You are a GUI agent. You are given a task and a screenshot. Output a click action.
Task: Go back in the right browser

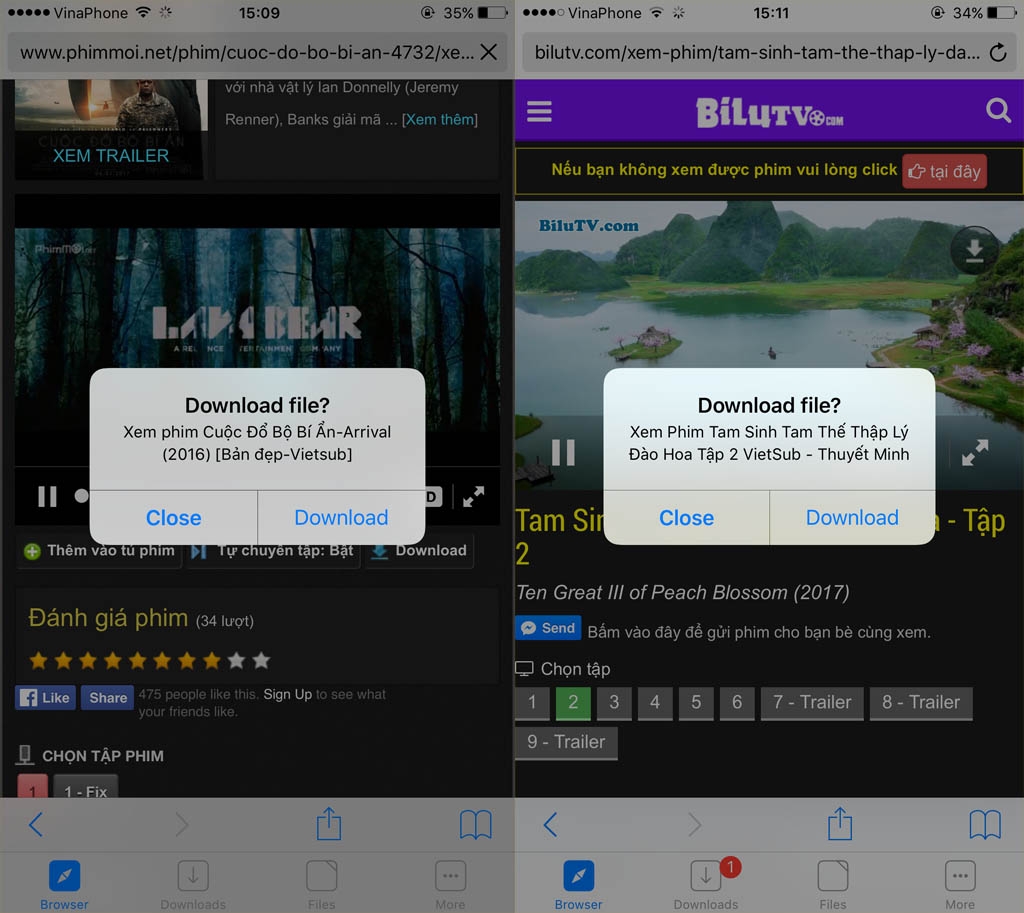[x=551, y=824]
